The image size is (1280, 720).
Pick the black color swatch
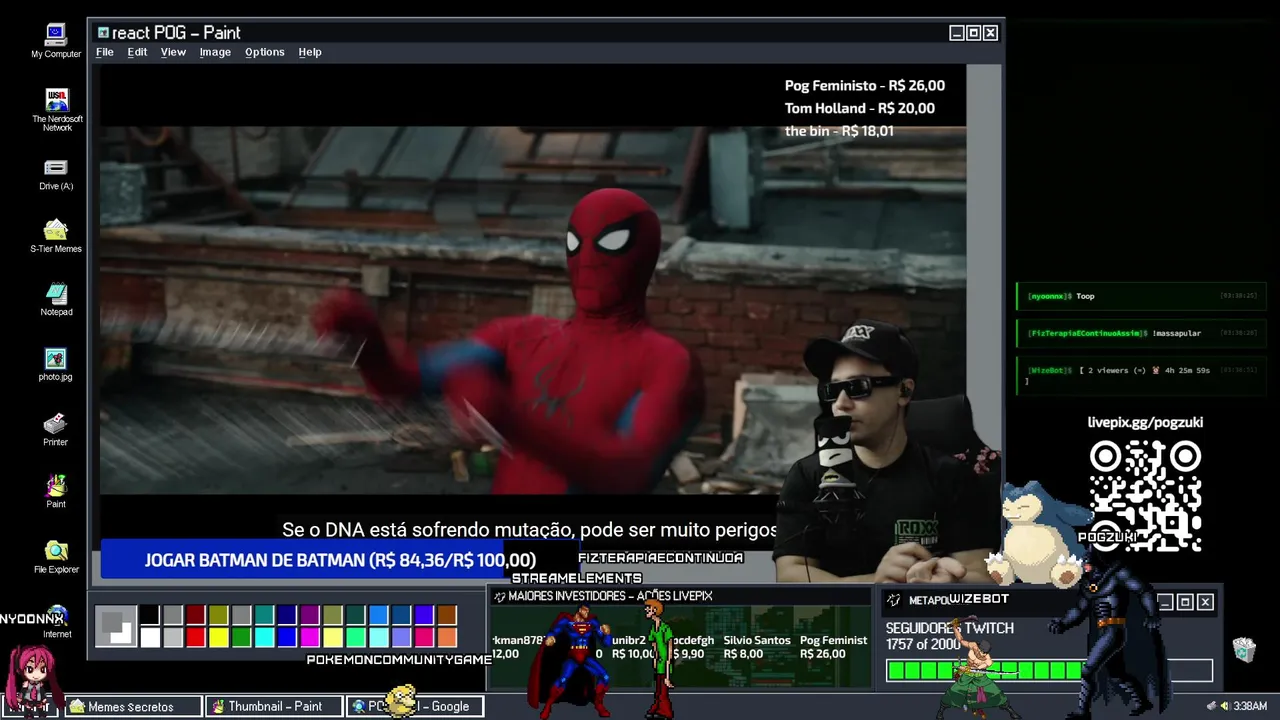click(149, 615)
